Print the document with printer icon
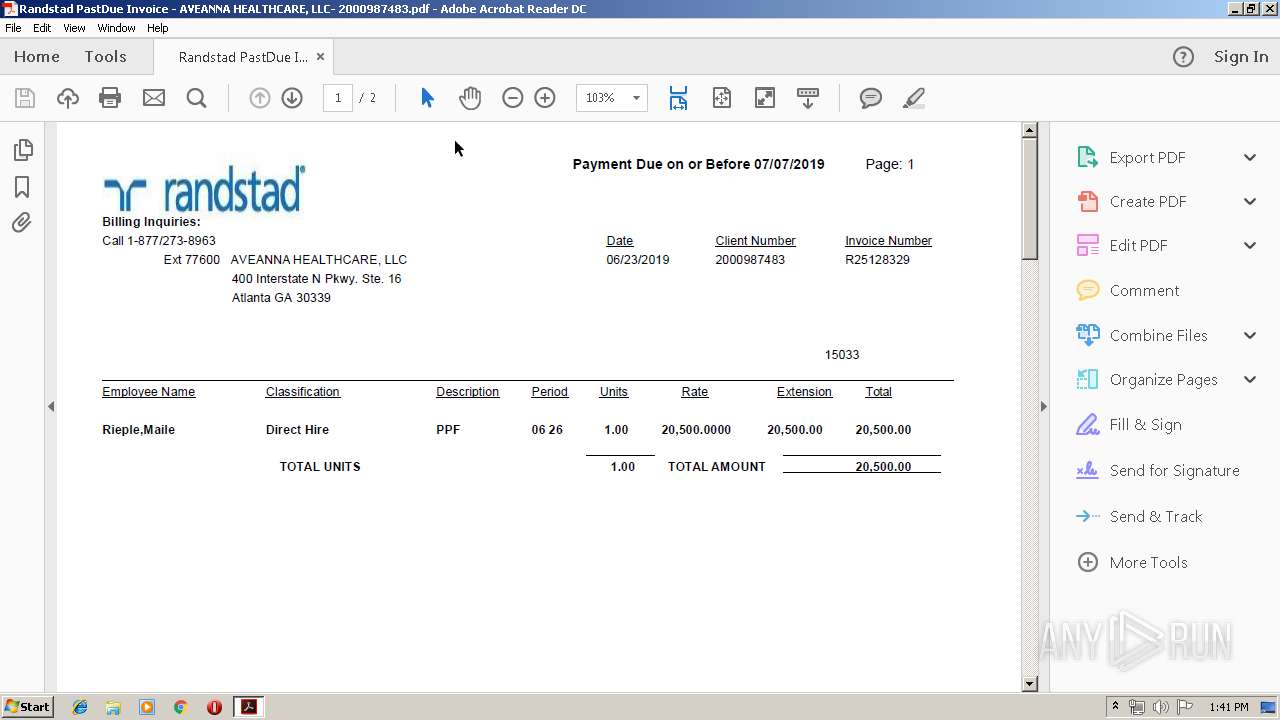The width and height of the screenshot is (1280, 720). pyautogui.click(x=110, y=98)
